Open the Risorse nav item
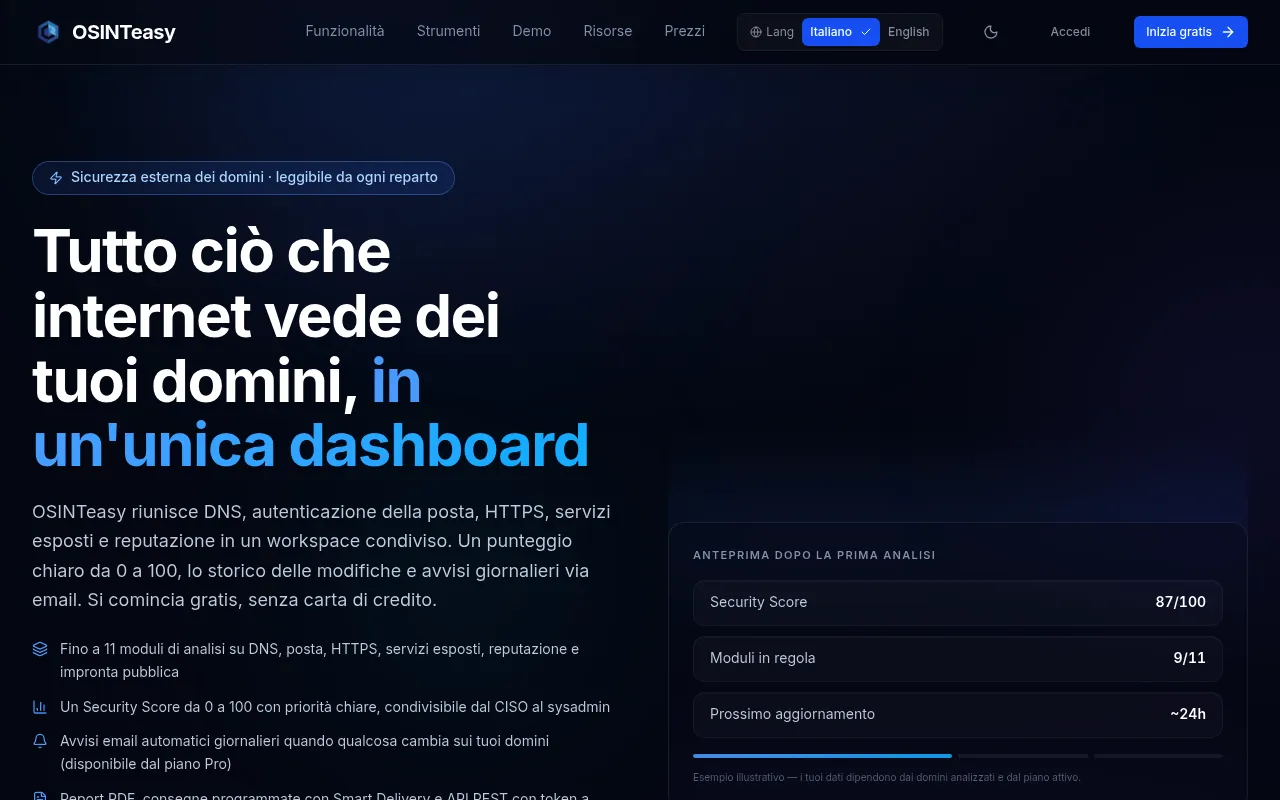Viewport: 1280px width, 800px height. click(x=608, y=31)
